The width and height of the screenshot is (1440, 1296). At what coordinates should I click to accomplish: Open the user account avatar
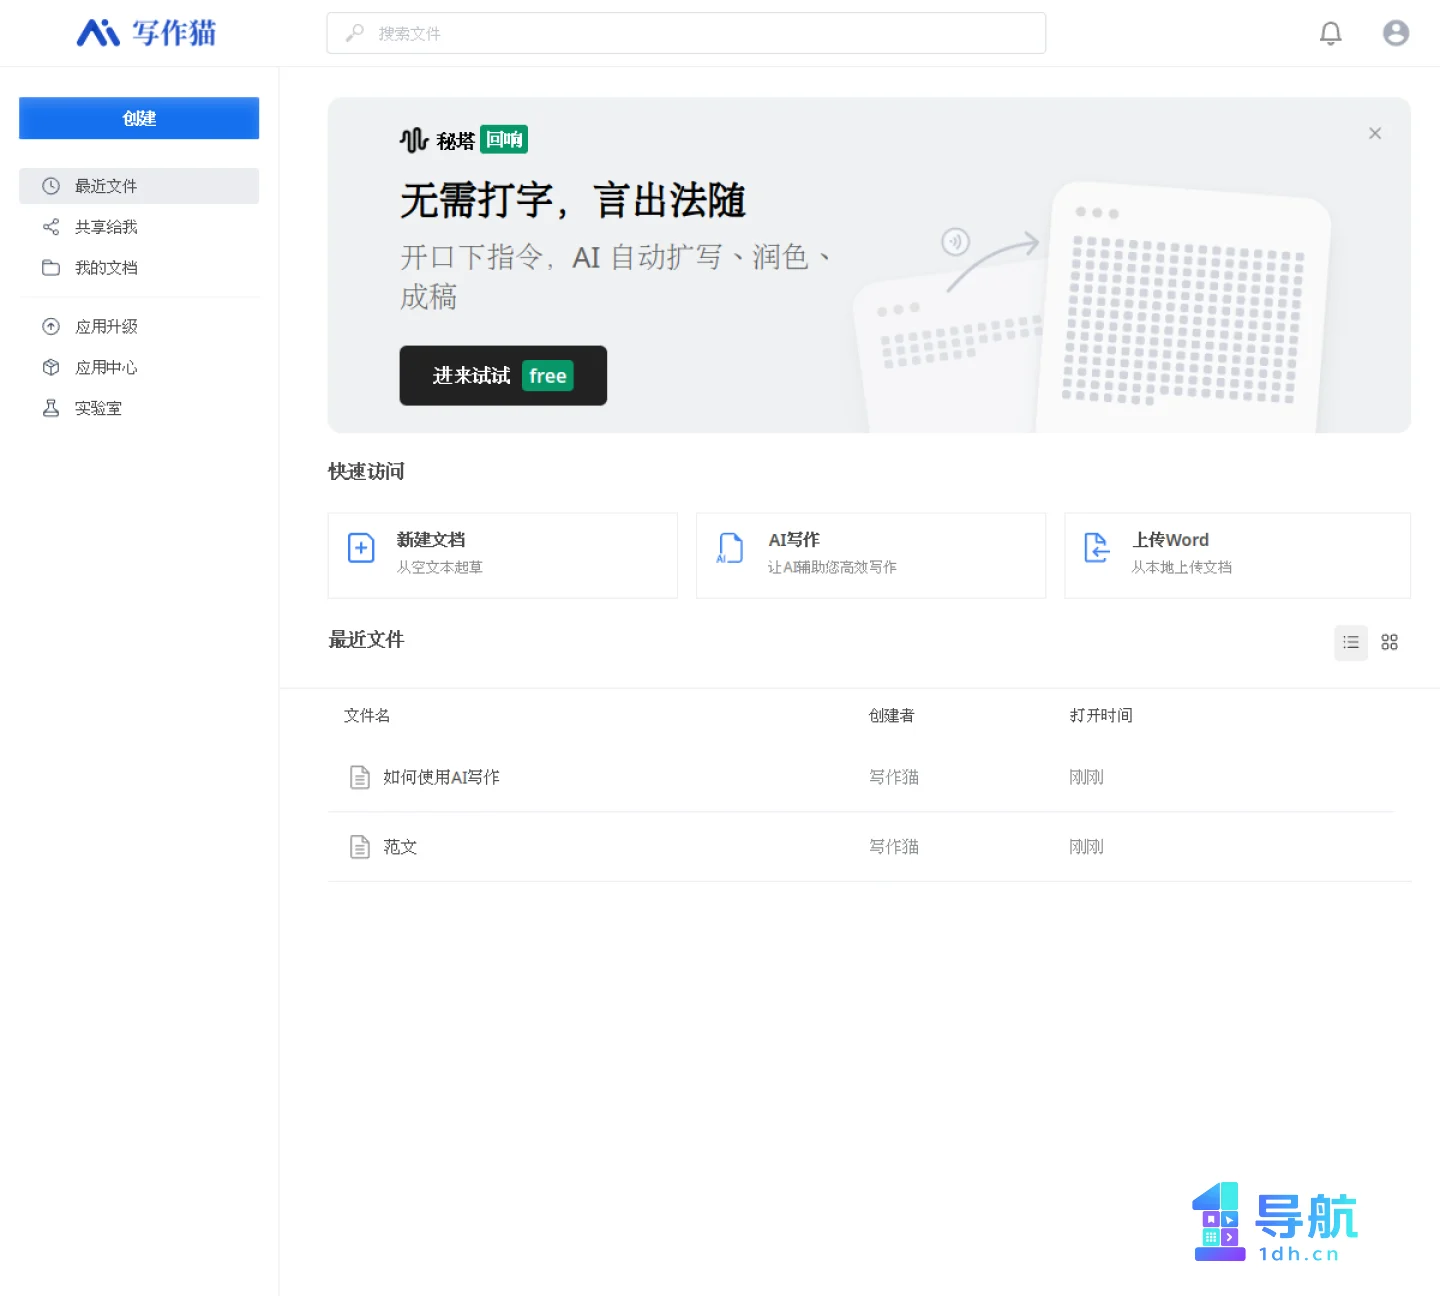click(x=1396, y=33)
